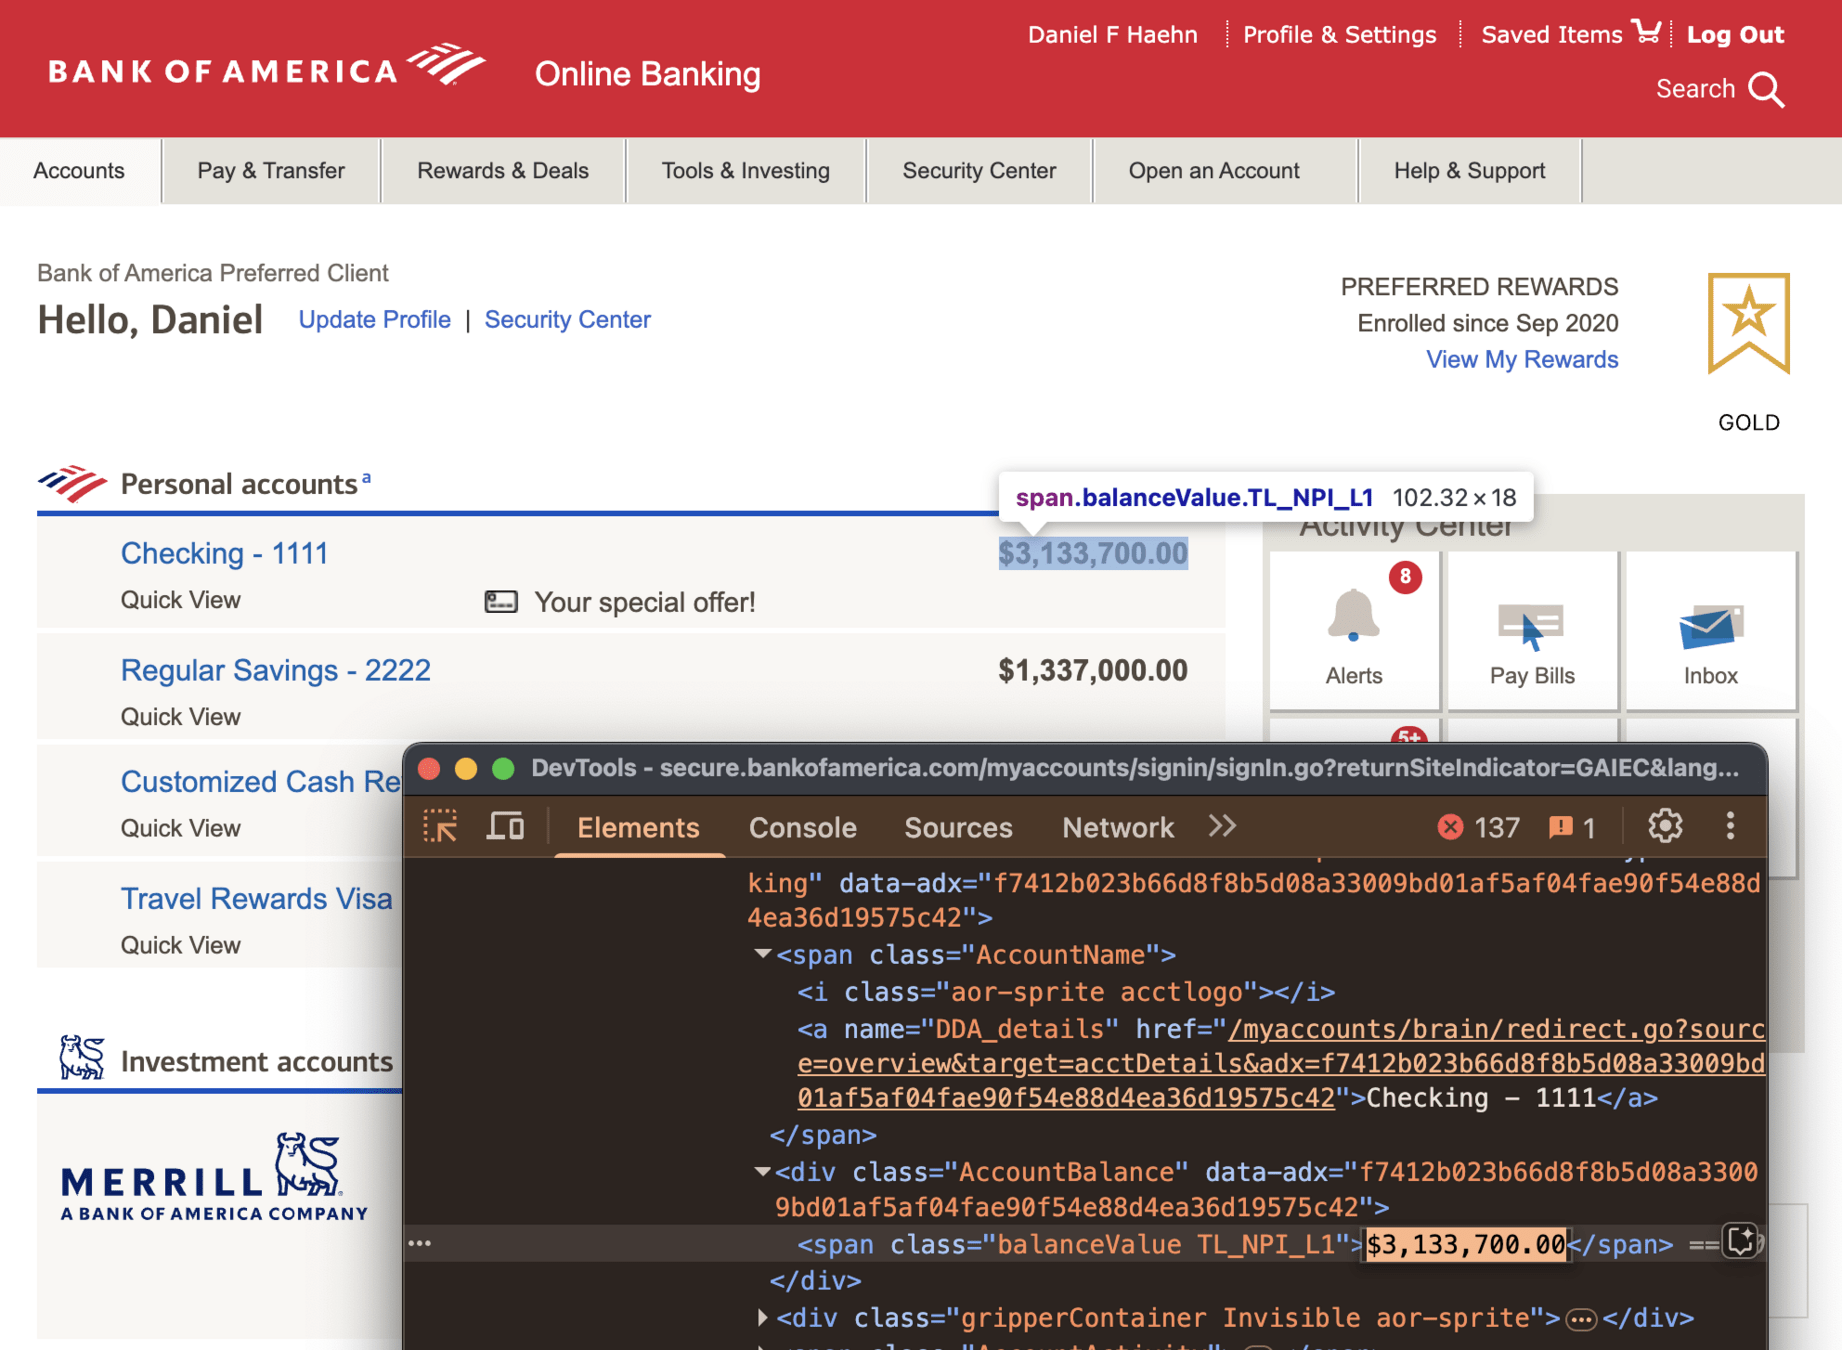The height and width of the screenshot is (1350, 1842).
Task: Show more DevTools tabs with chevrons
Action: coord(1222,826)
